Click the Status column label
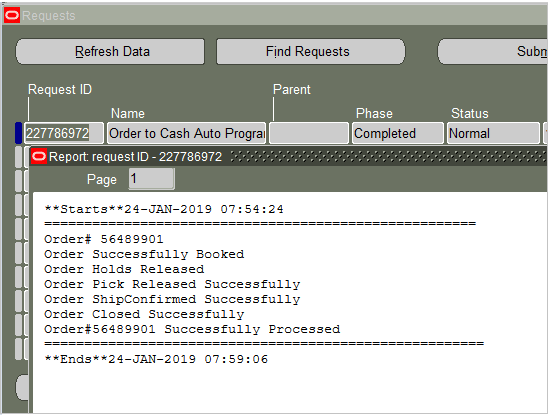Screen dimensions: 550x415 point(470,113)
